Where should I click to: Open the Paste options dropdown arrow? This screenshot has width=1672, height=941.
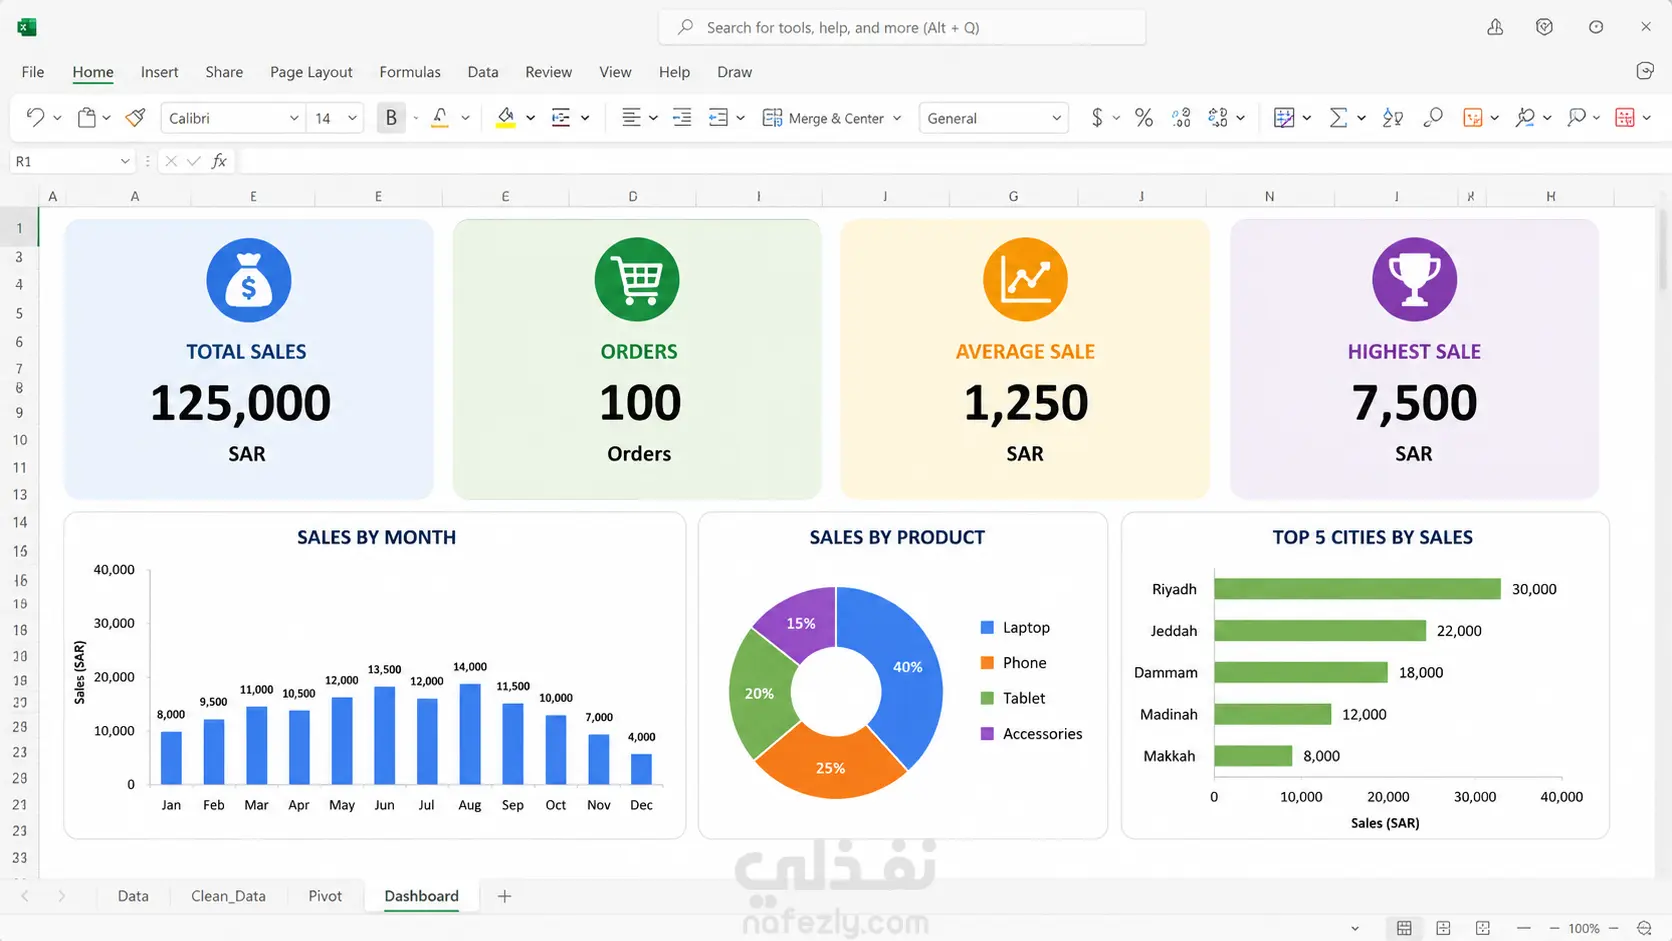[x=106, y=118]
